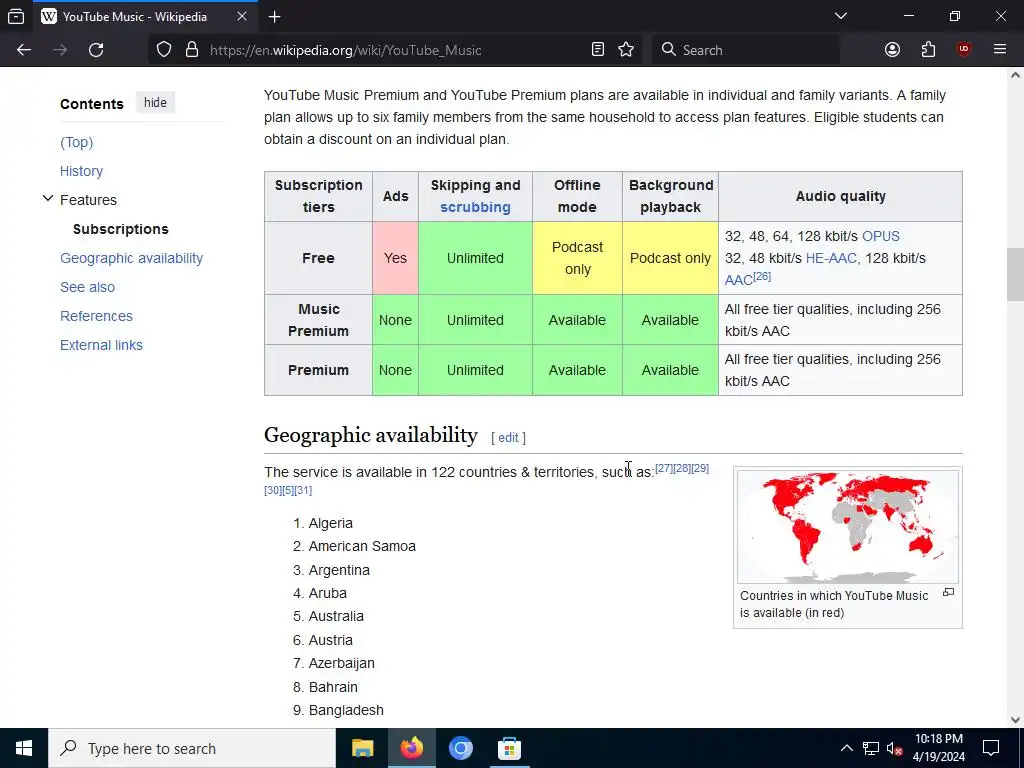Toggle reader view icon in address bar
This screenshot has width=1024, height=768.
[x=598, y=50]
